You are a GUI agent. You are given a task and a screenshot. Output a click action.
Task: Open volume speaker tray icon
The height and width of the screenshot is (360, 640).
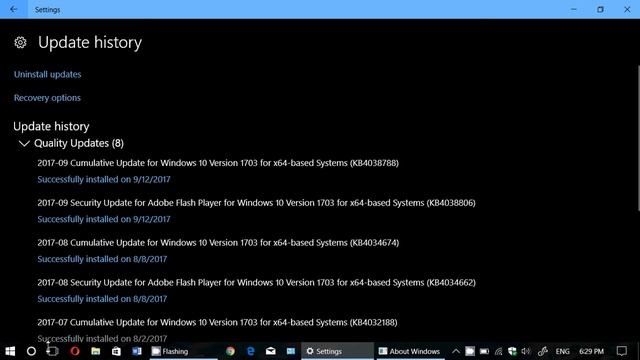click(526, 351)
